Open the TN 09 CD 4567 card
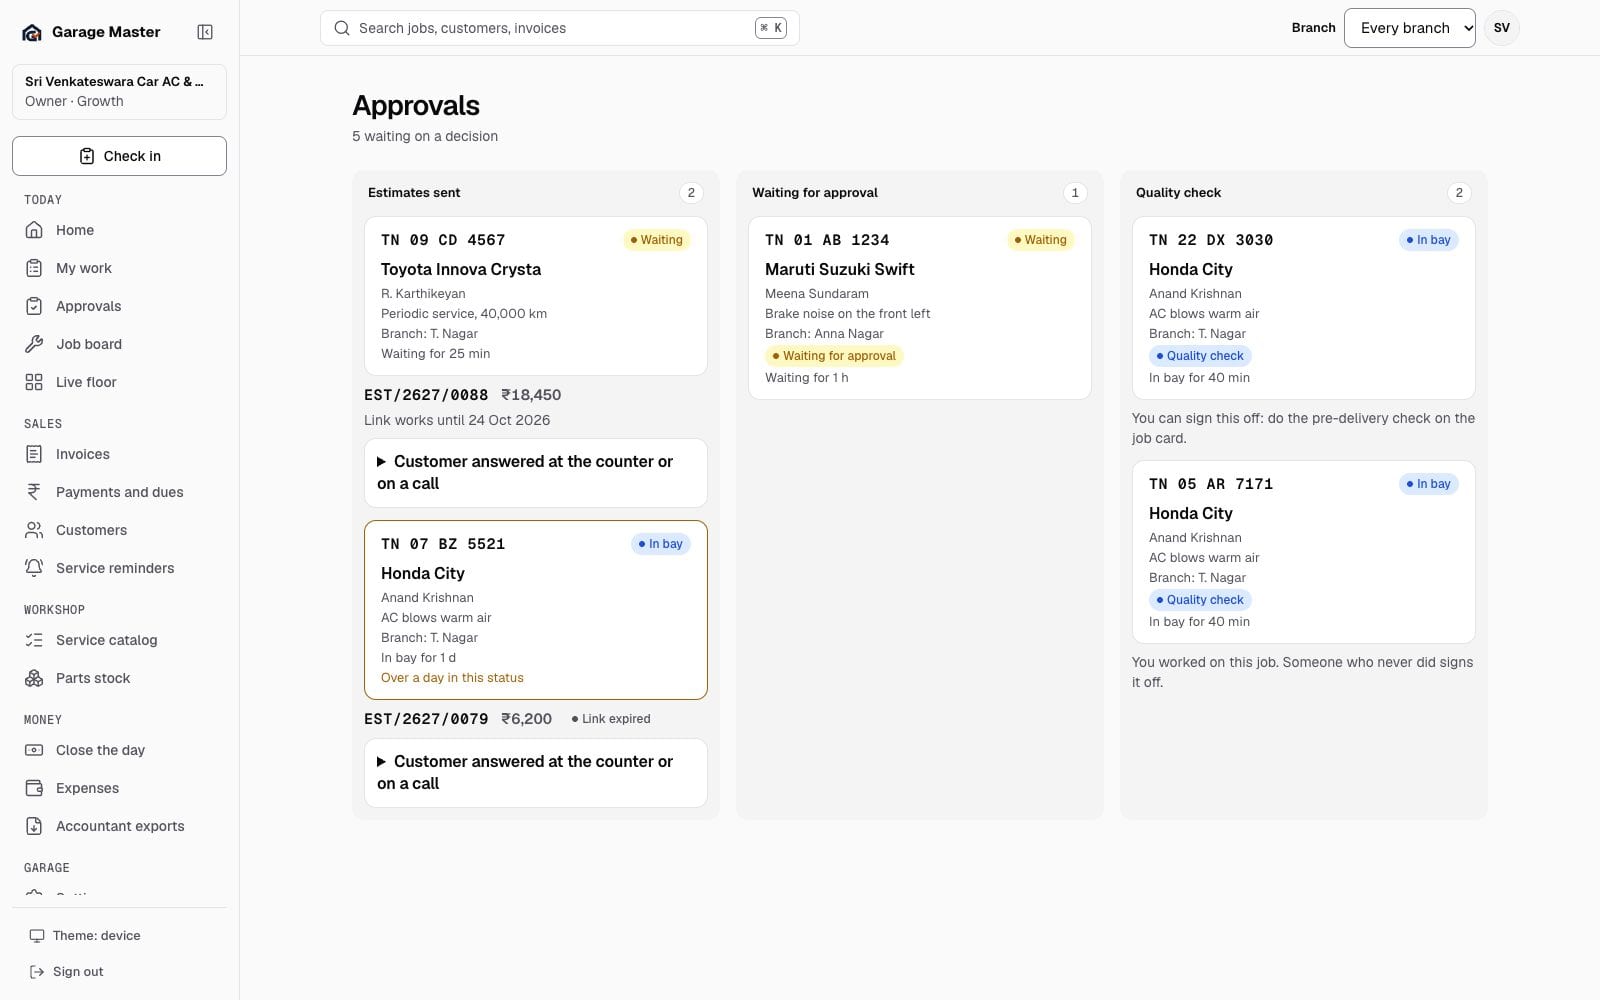1600x1000 pixels. click(x=536, y=296)
